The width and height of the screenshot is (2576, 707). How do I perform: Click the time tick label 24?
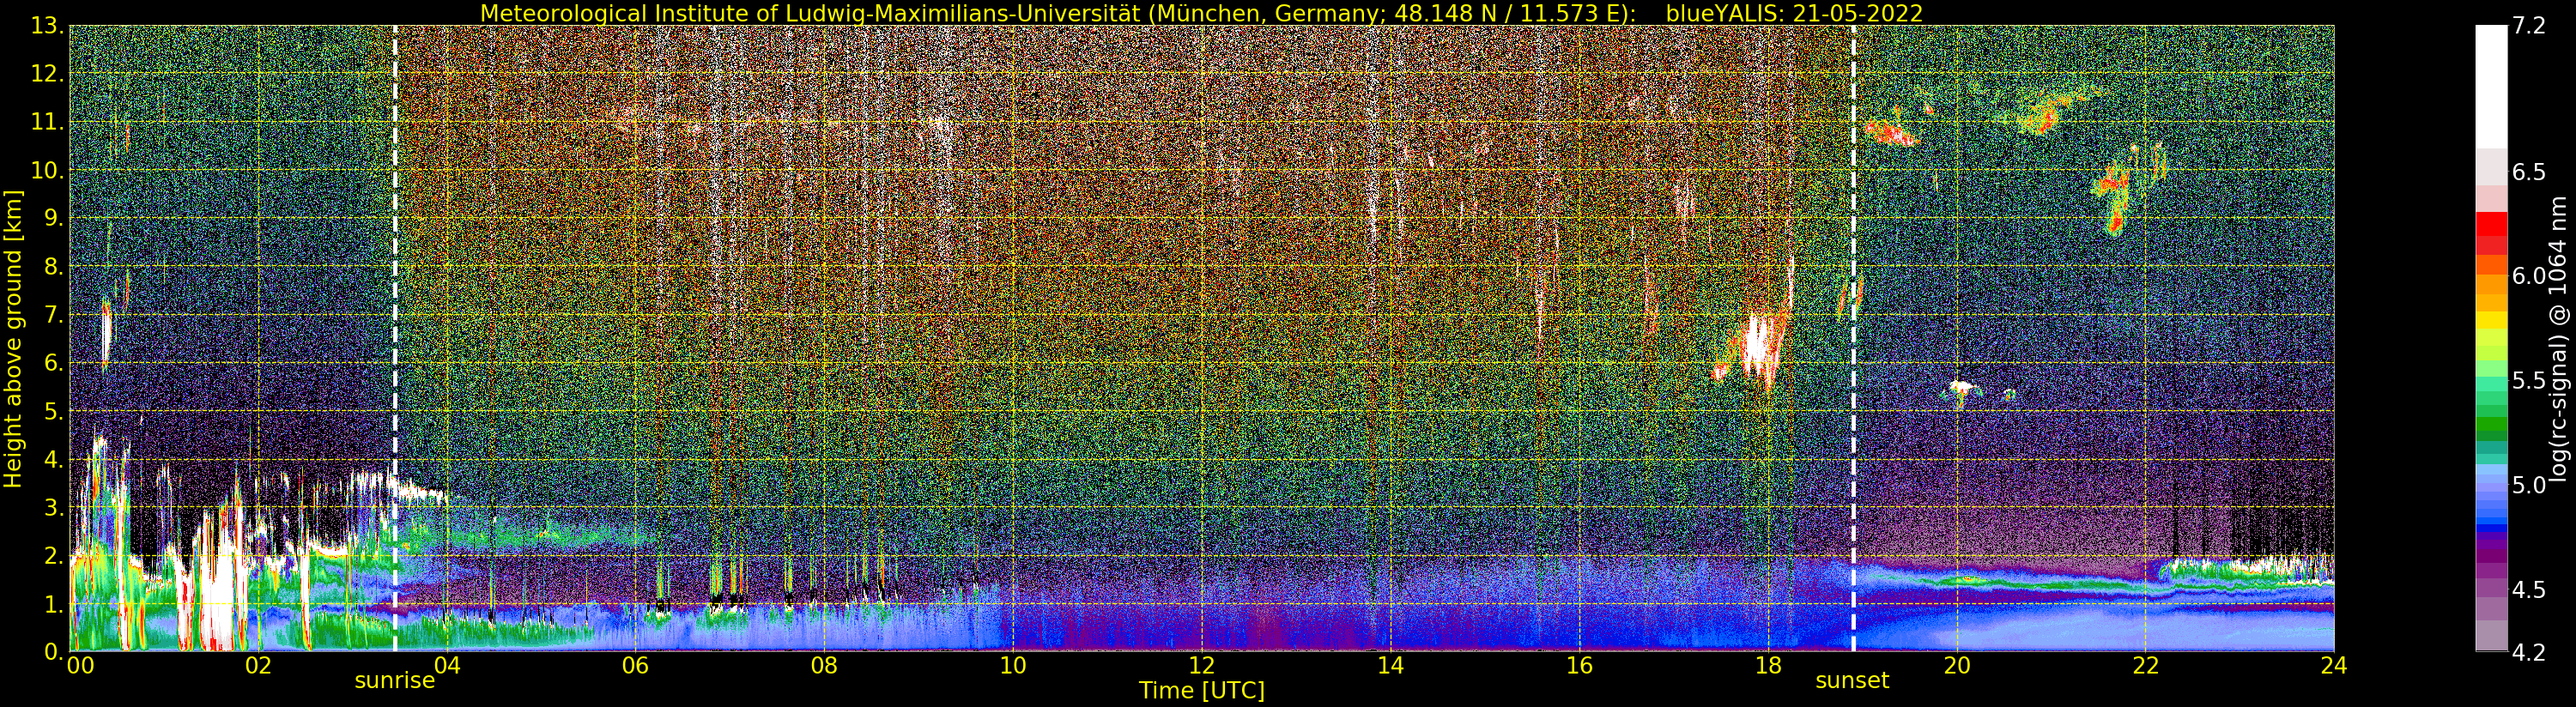click(2334, 666)
